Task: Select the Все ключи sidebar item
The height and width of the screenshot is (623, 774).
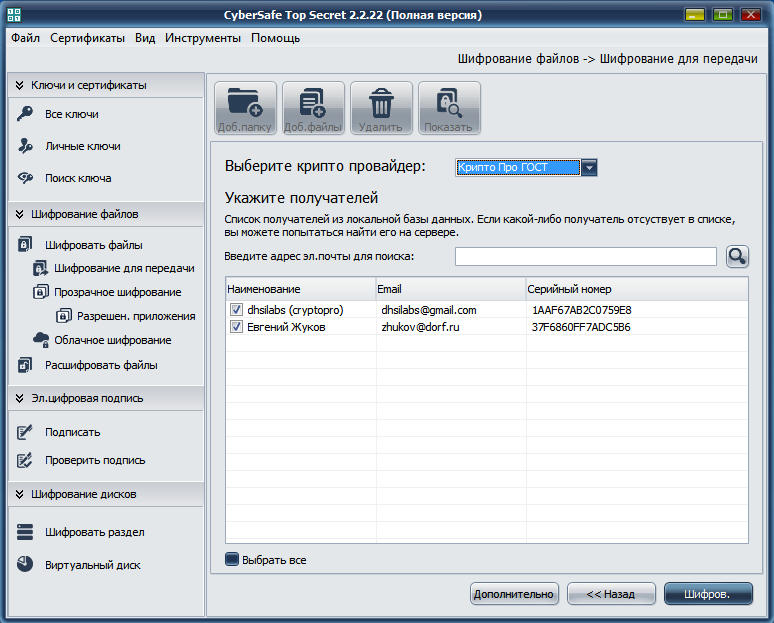Action: click(x=72, y=114)
